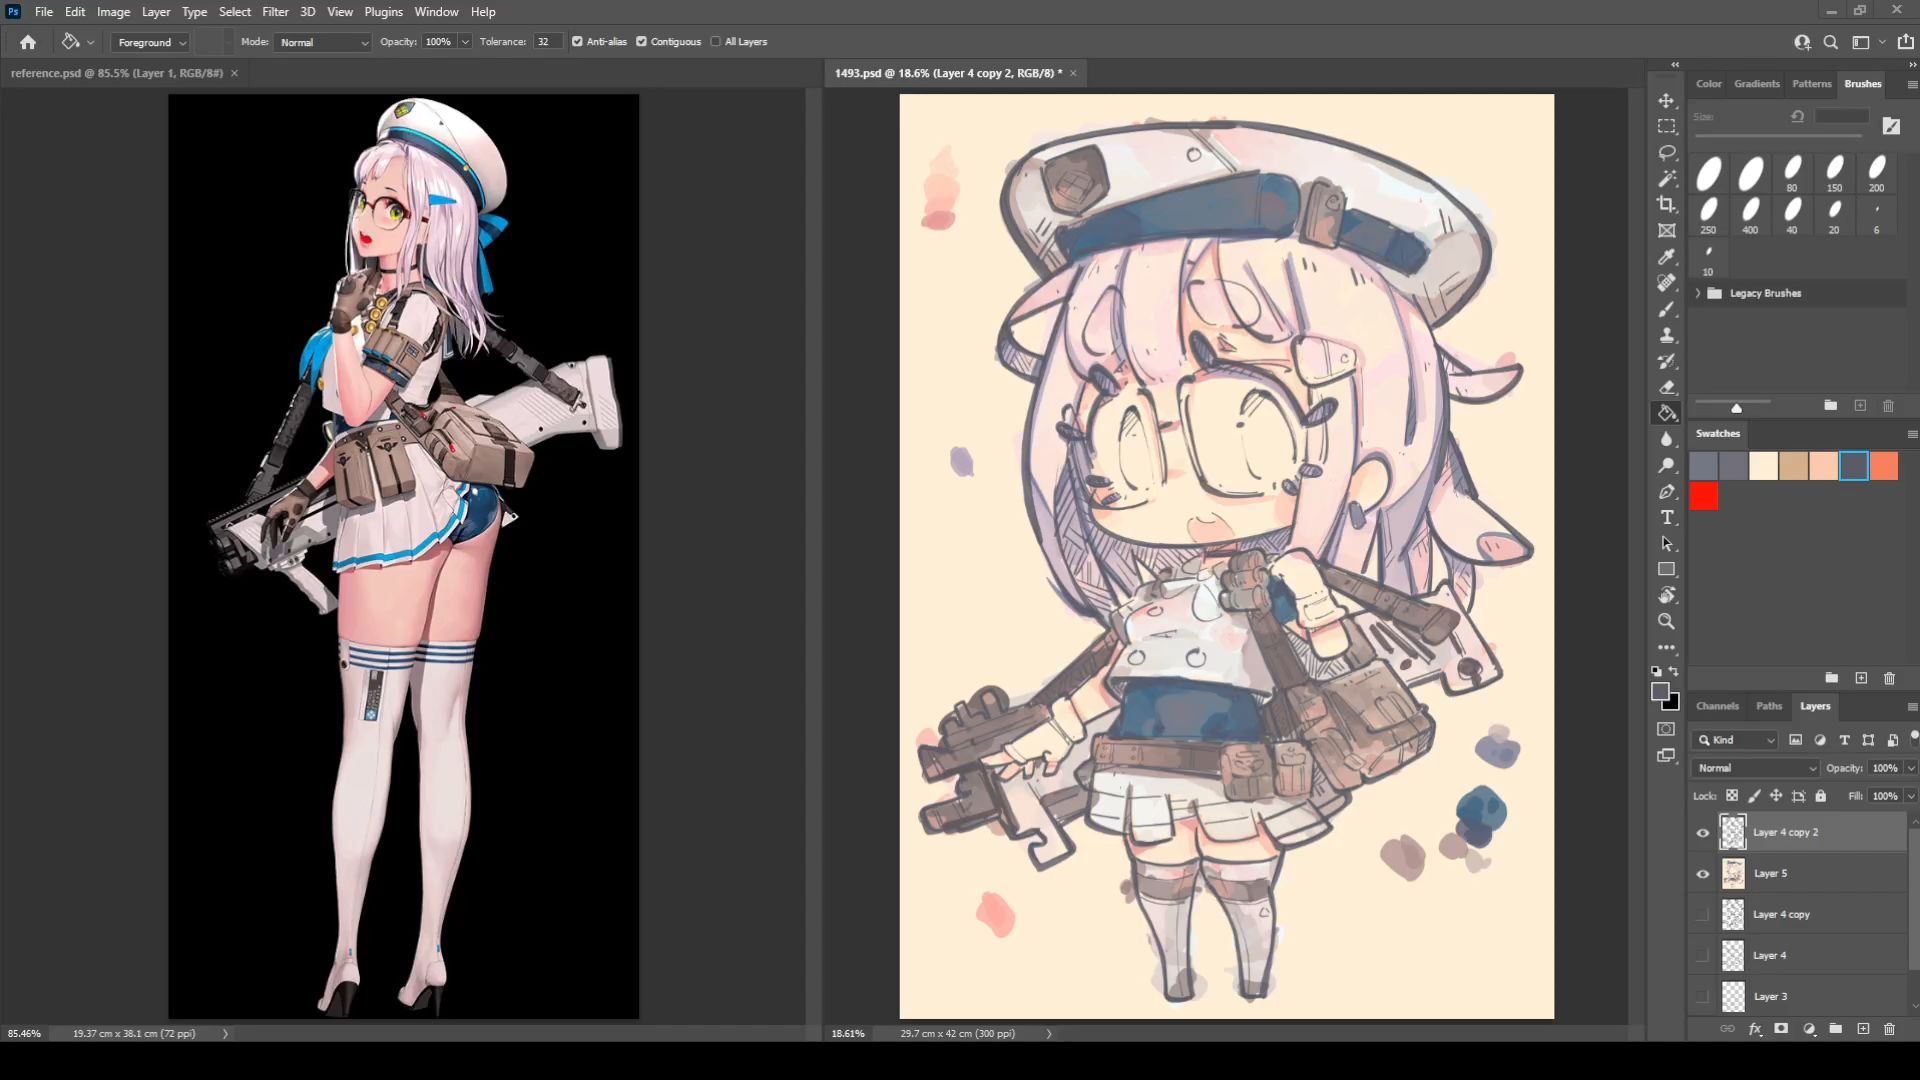Image resolution: width=1920 pixels, height=1080 pixels.
Task: Select the Eraser tool
Action: coord(1666,387)
